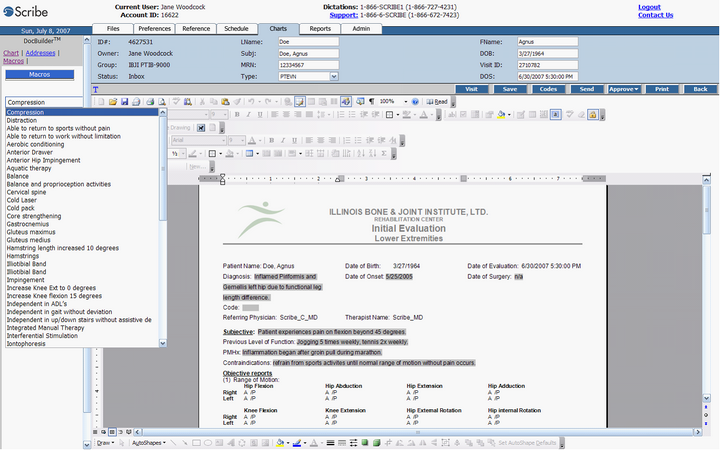Switch to the Reports tab
Viewport: 720px width, 450px height.
(x=320, y=28)
